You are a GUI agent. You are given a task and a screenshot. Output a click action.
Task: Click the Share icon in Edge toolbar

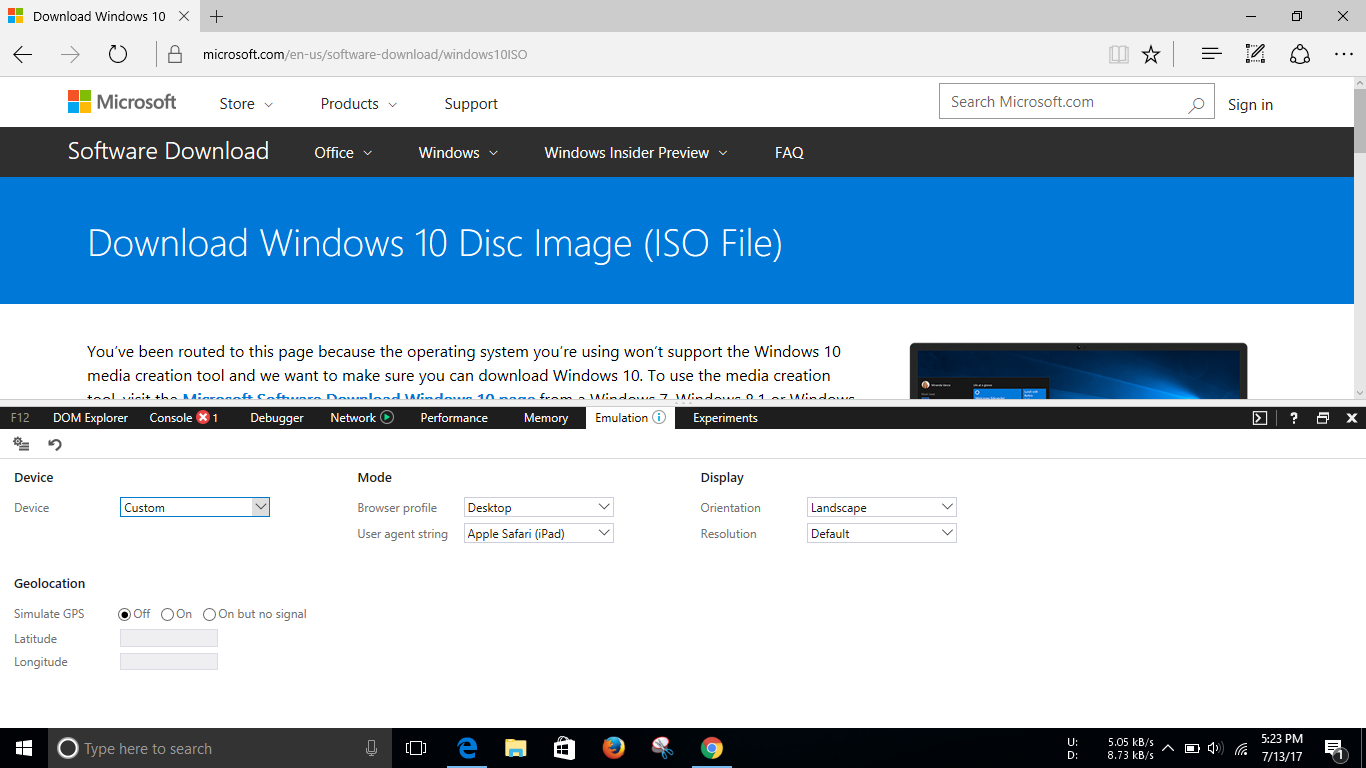(1299, 54)
